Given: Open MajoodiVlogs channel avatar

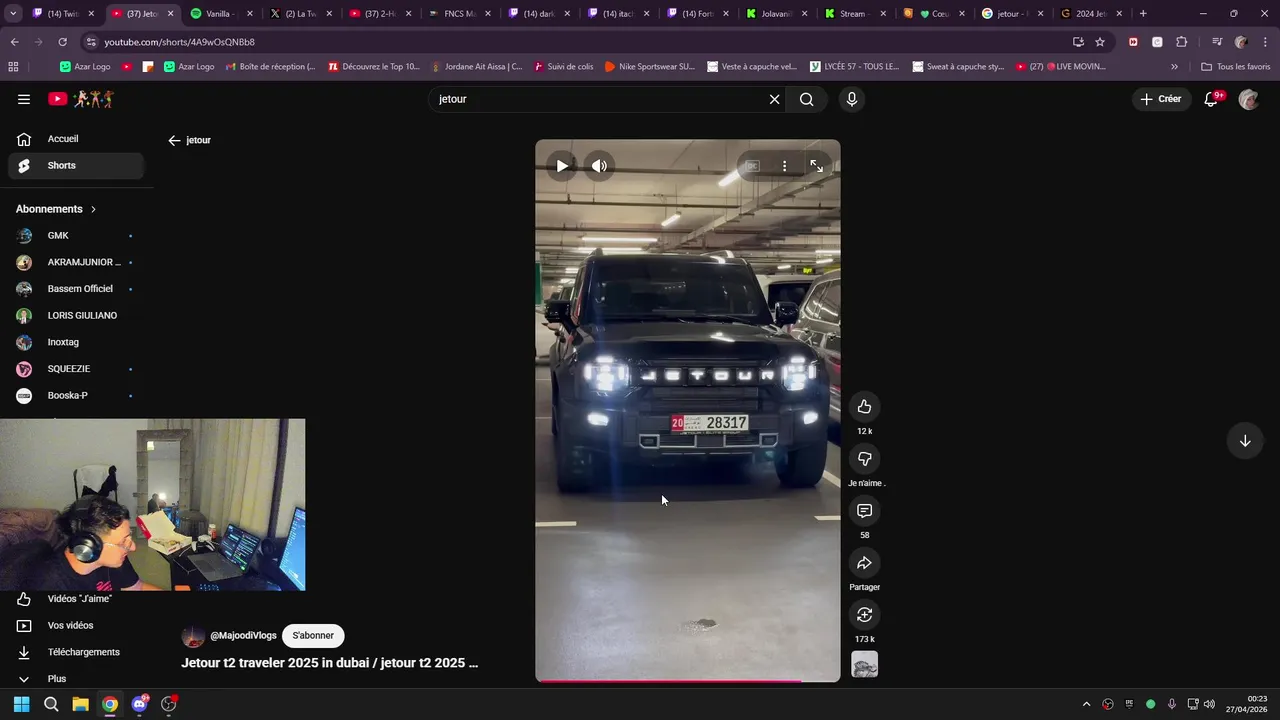Looking at the screenshot, I should click(193, 636).
